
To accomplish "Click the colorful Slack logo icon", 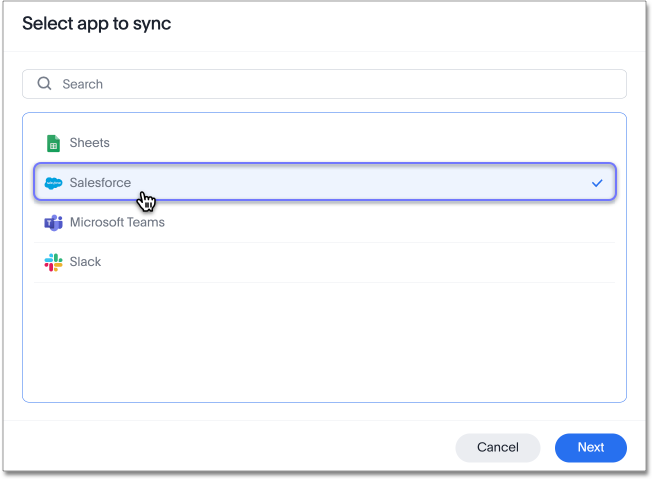I will click(54, 262).
